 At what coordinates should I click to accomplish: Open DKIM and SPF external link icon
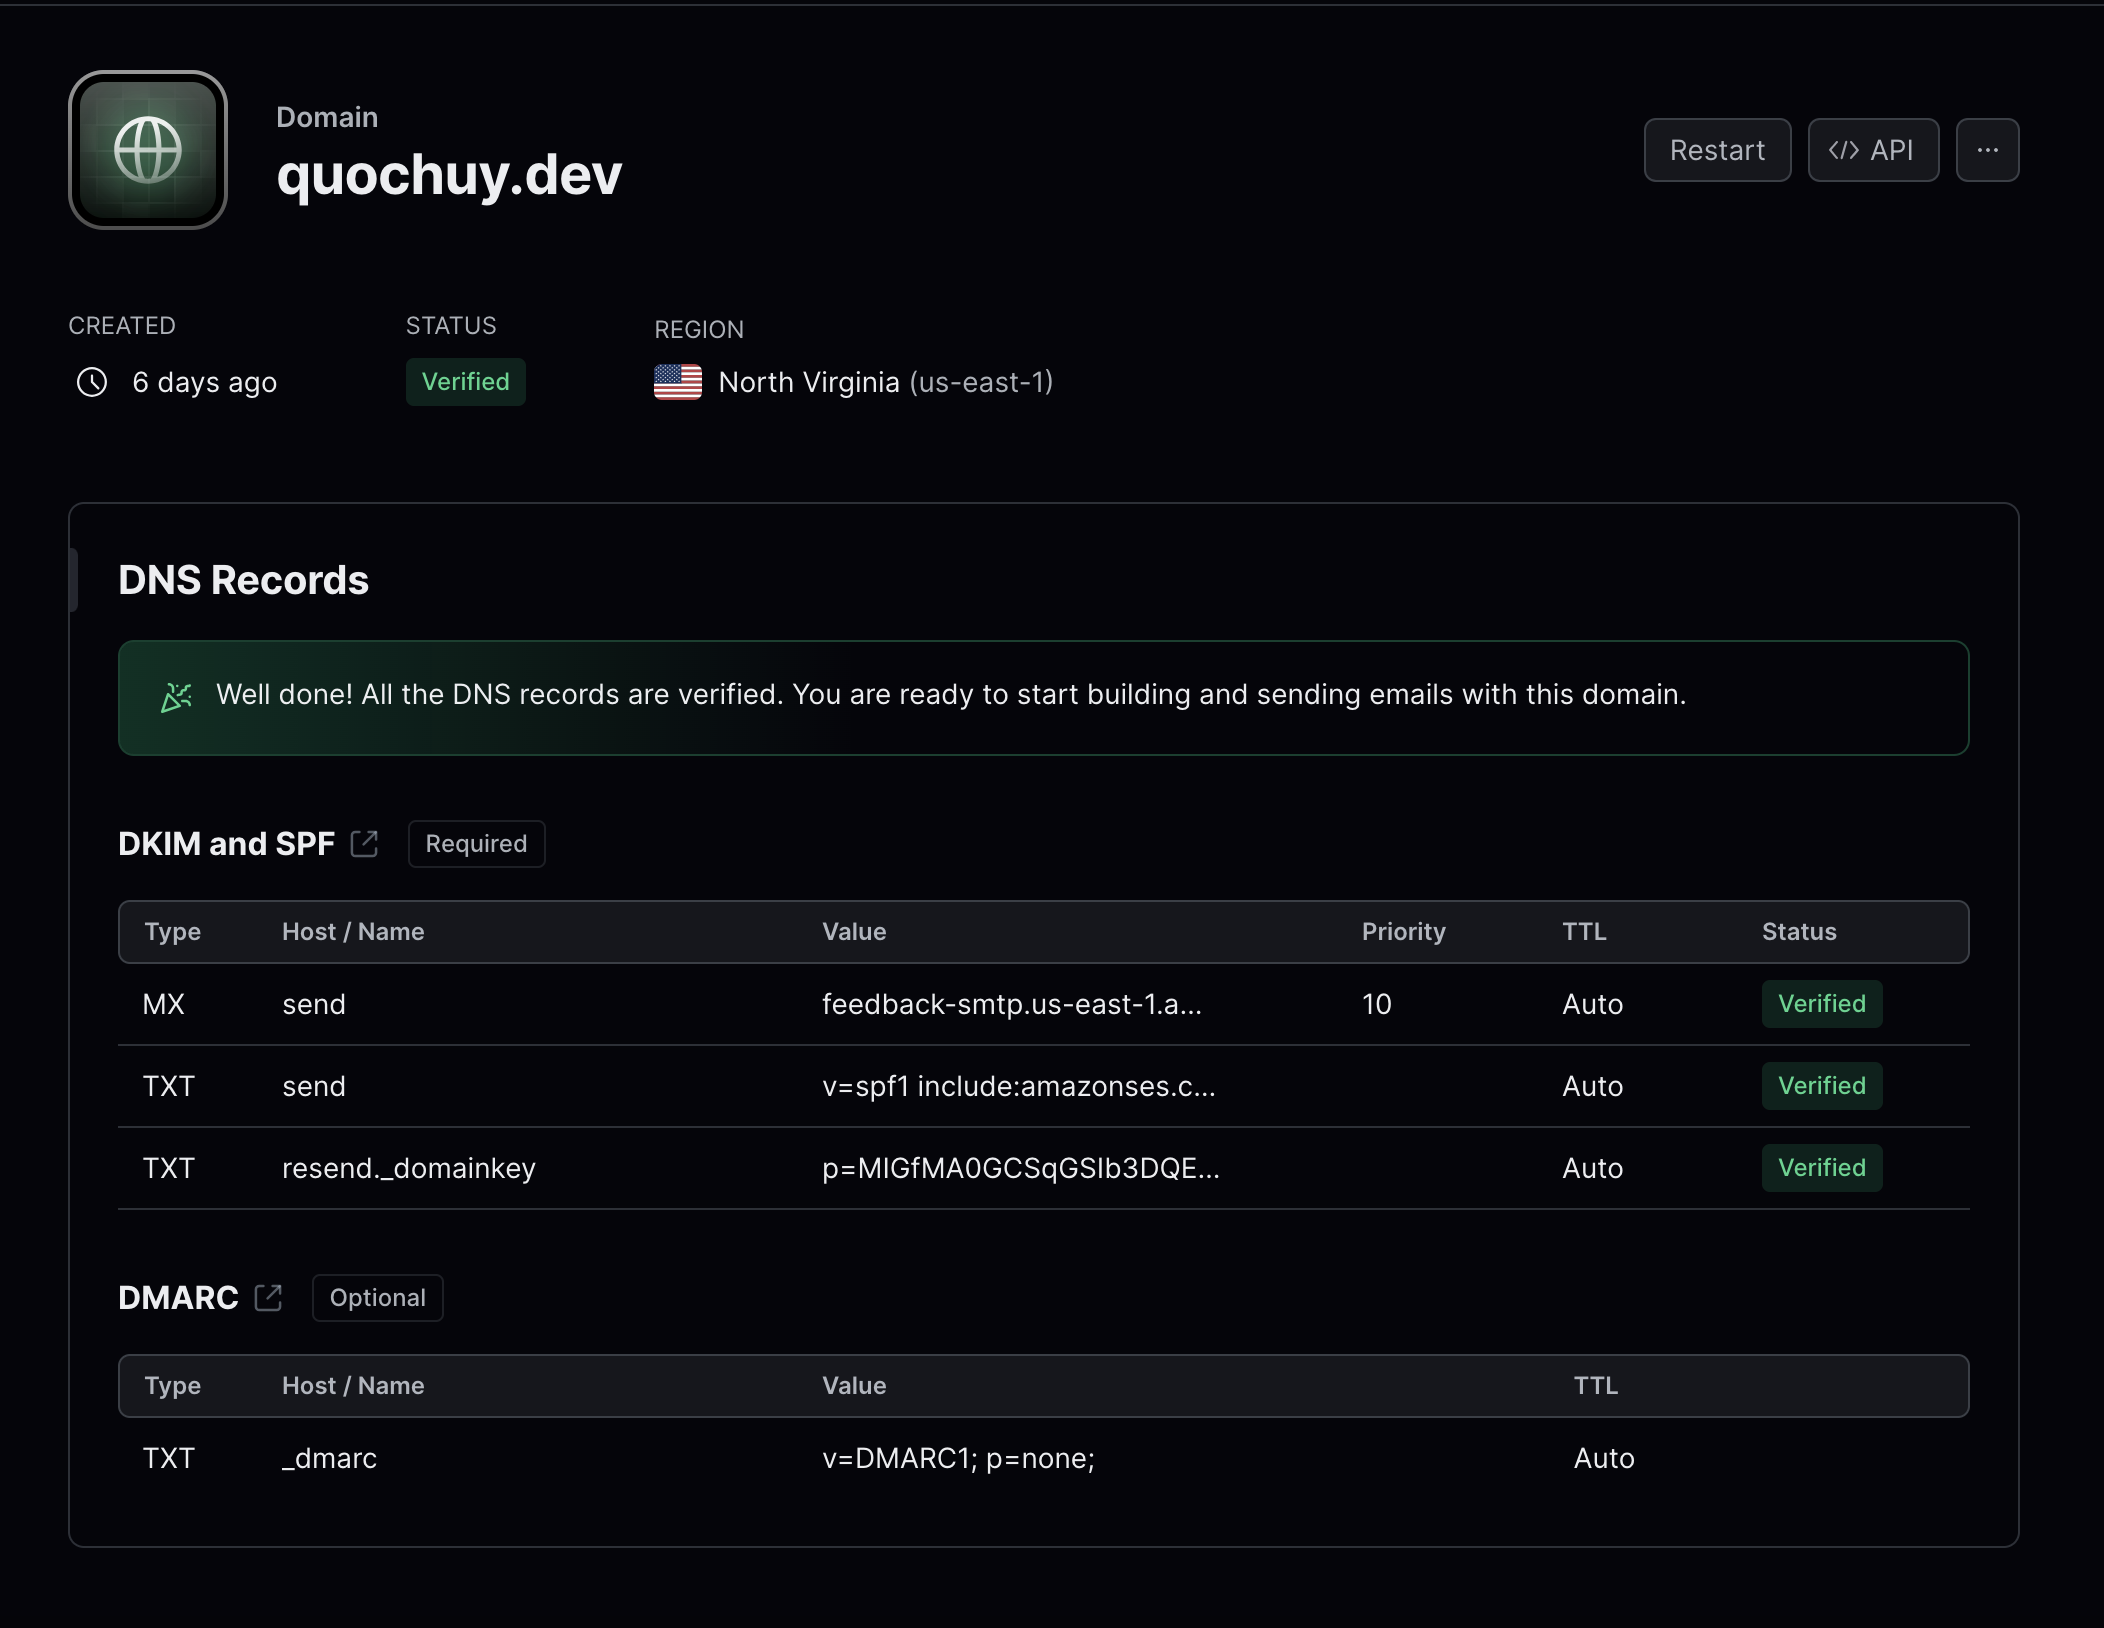[365, 844]
